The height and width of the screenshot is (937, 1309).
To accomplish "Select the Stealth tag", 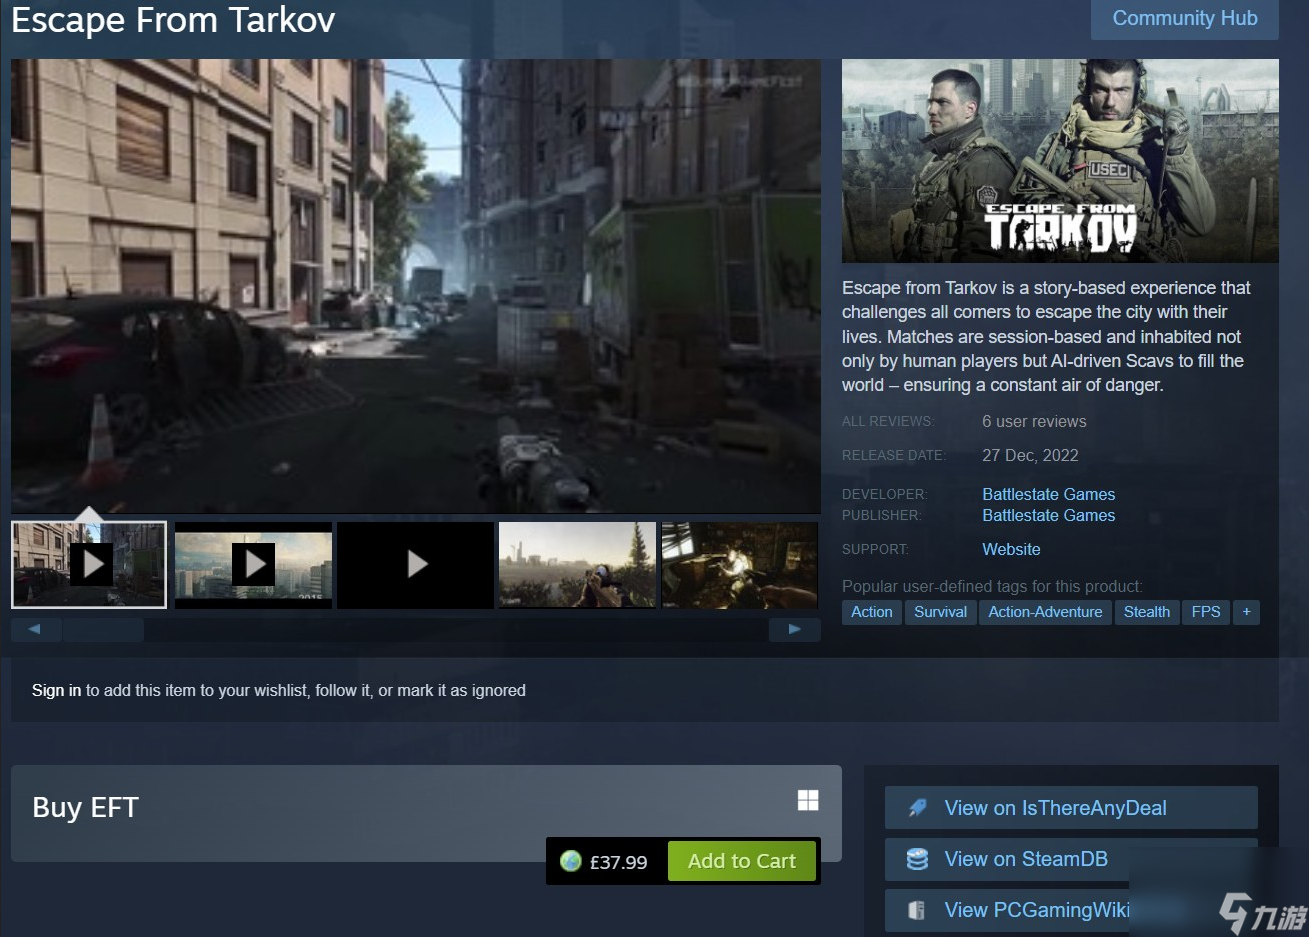I will [1146, 612].
